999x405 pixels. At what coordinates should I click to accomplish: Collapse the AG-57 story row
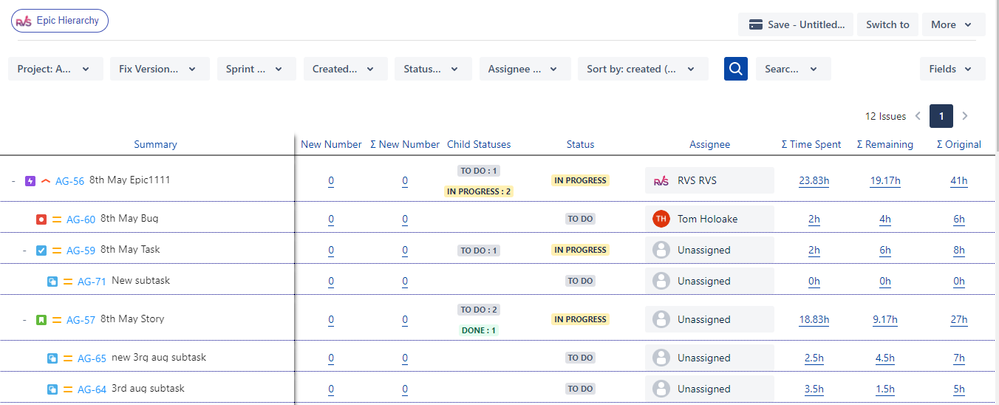pyautogui.click(x=24, y=320)
